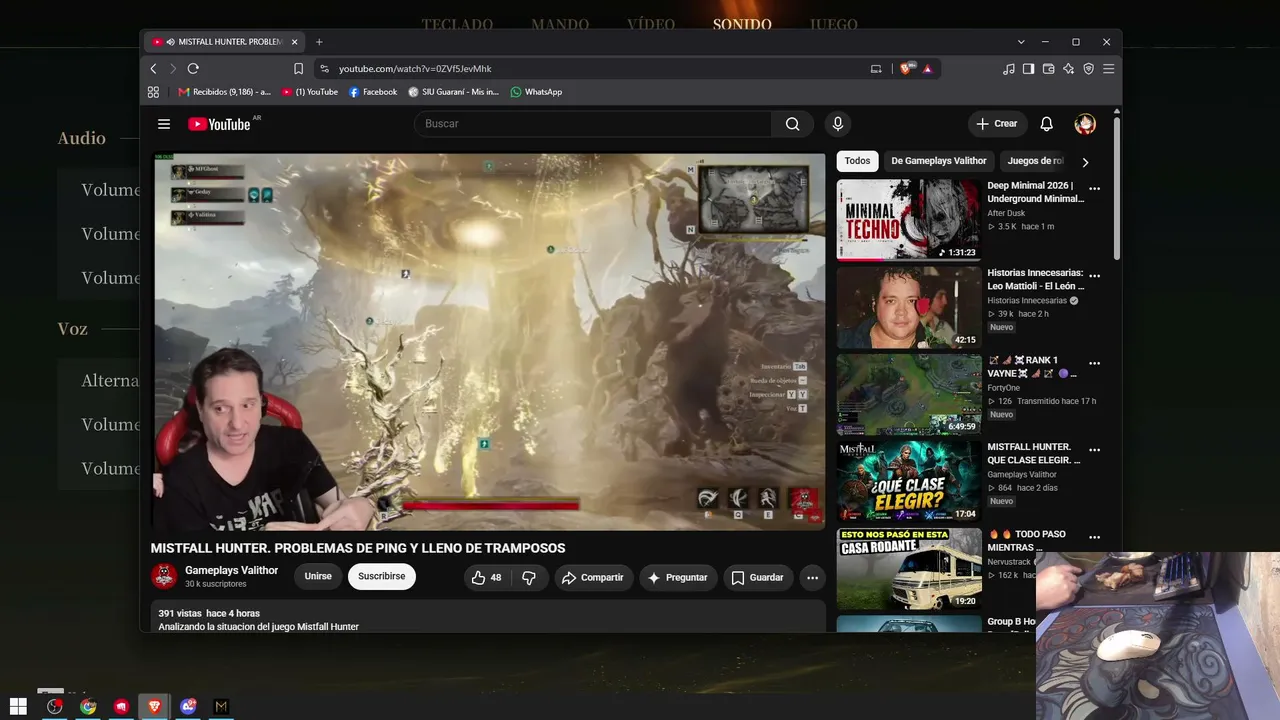
Task: Show more filter chips with right arrow
Action: tap(1085, 161)
